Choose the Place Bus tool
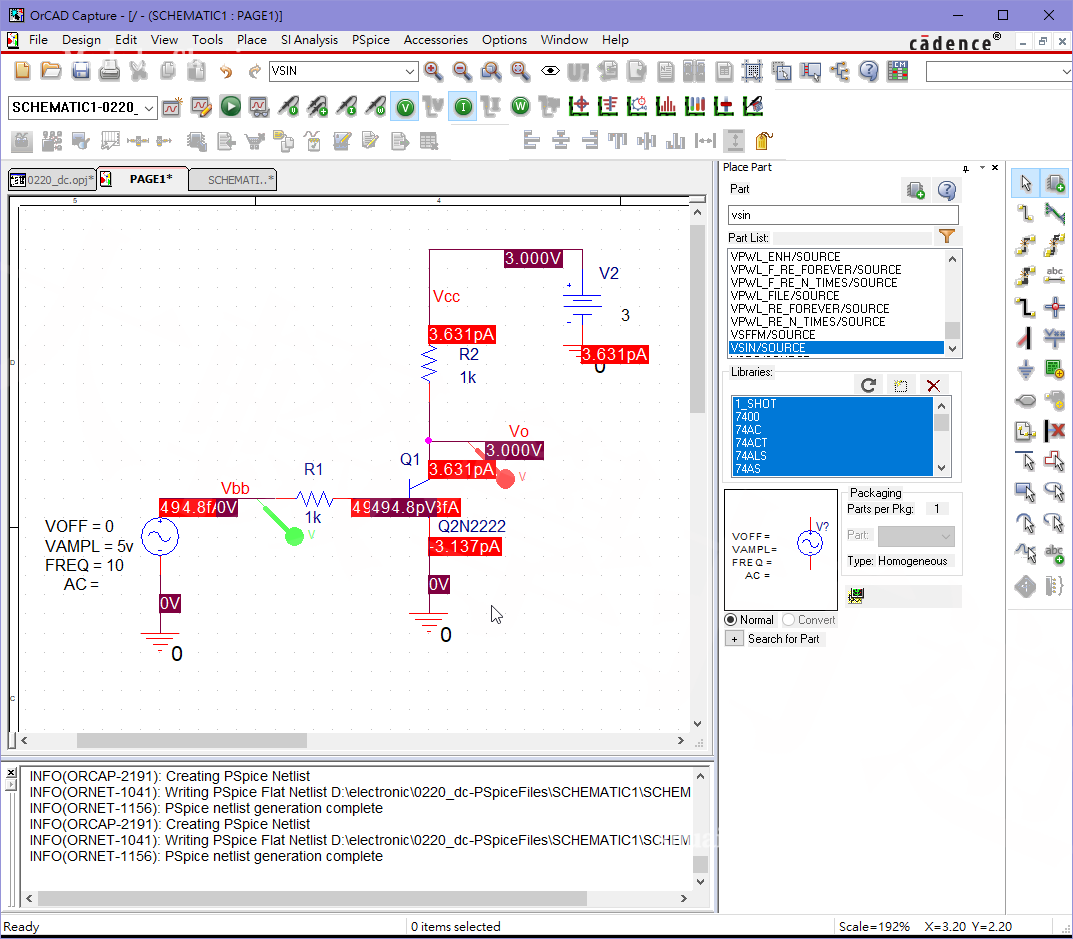Viewport: 1073px width, 939px height. point(1025,307)
